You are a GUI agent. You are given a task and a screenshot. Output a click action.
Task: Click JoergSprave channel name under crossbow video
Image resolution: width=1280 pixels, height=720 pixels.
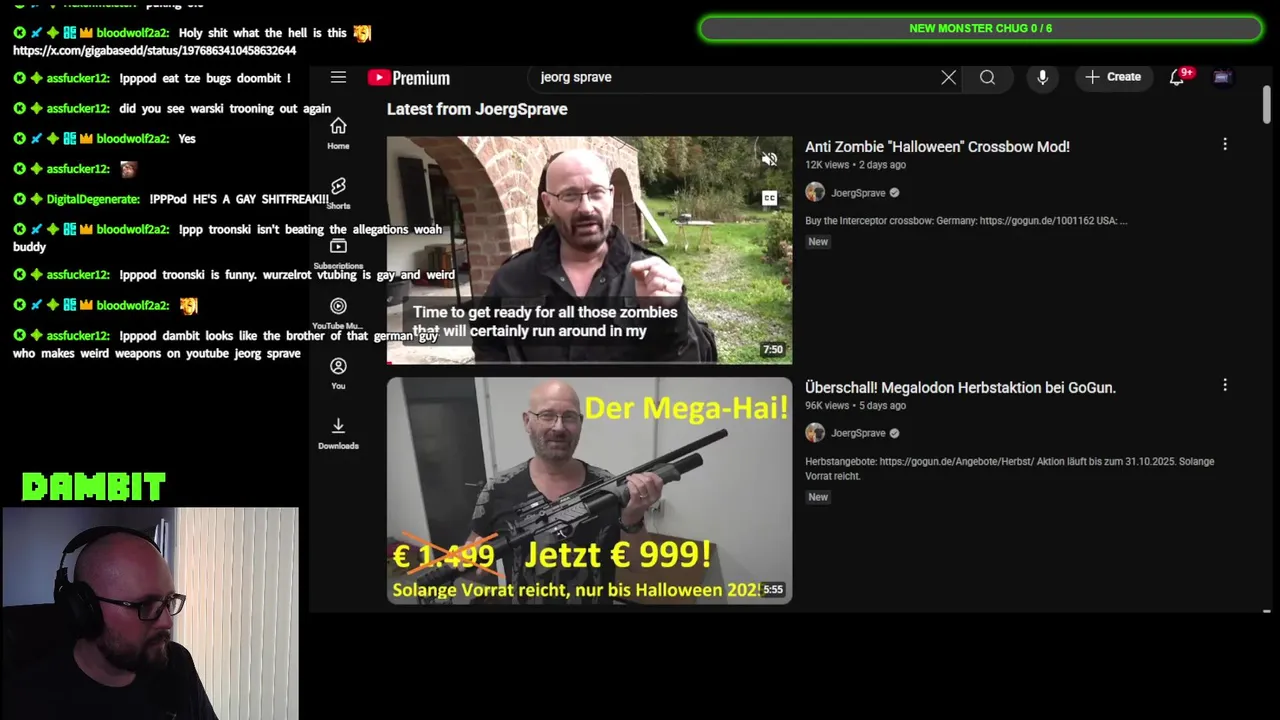858,193
